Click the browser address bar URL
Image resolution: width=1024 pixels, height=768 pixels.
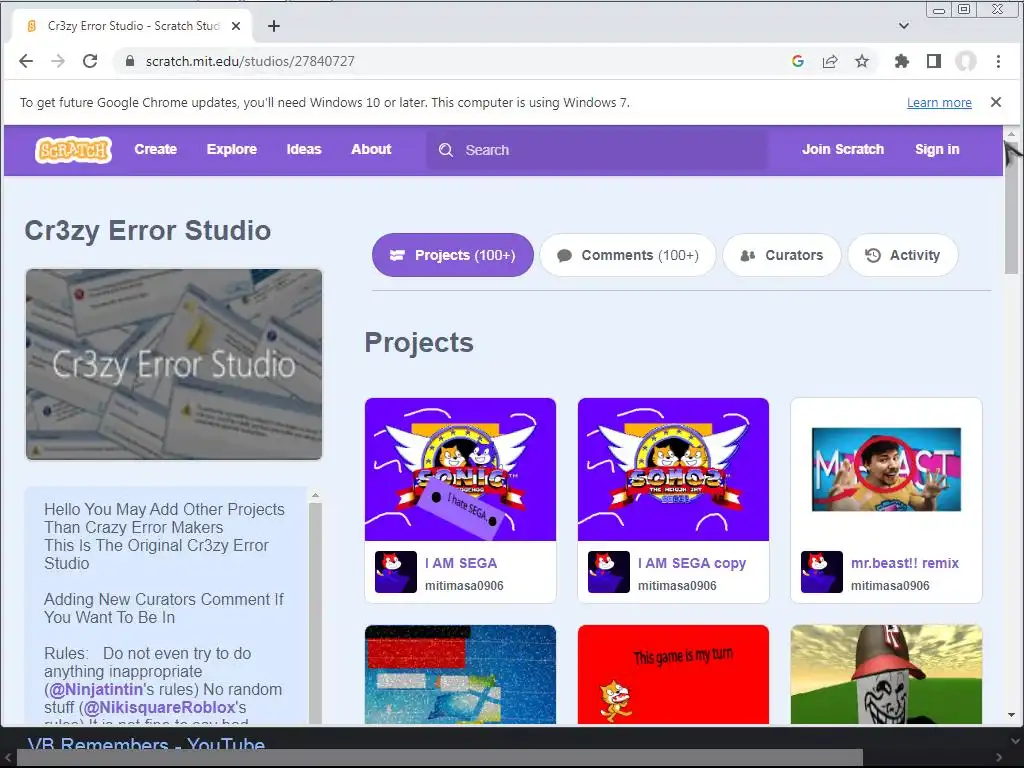250,61
